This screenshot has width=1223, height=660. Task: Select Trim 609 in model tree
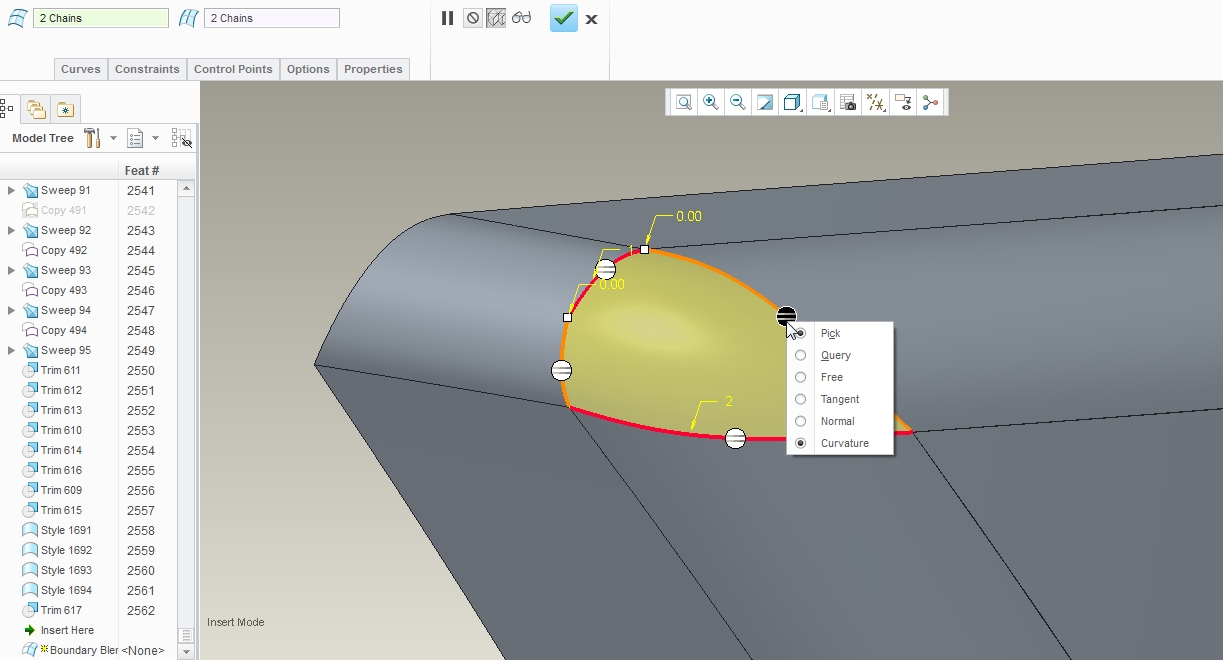(x=61, y=490)
